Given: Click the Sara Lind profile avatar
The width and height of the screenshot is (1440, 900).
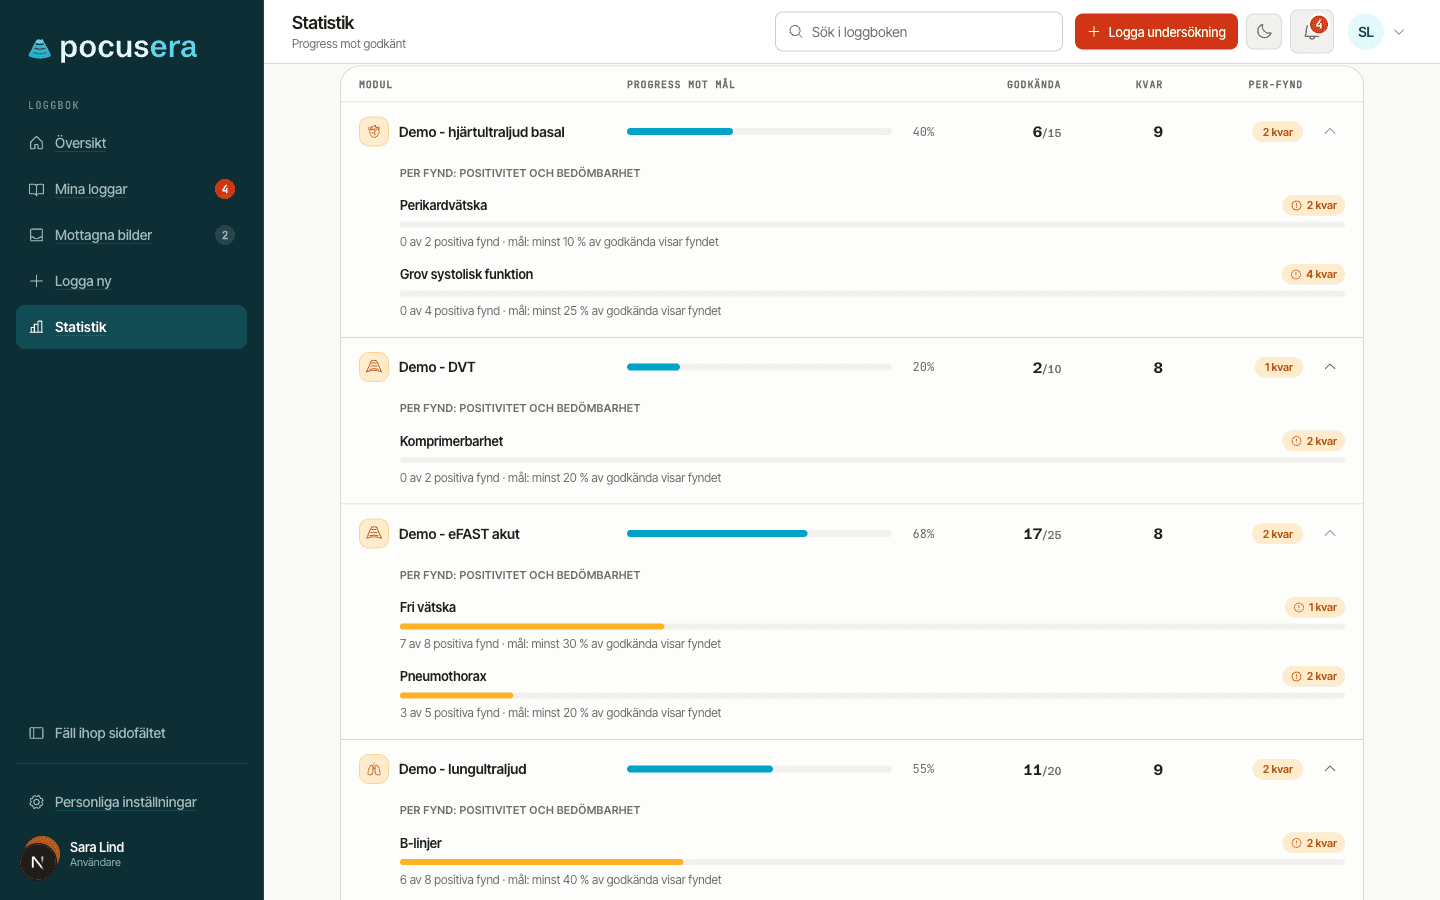Looking at the screenshot, I should 40,857.
